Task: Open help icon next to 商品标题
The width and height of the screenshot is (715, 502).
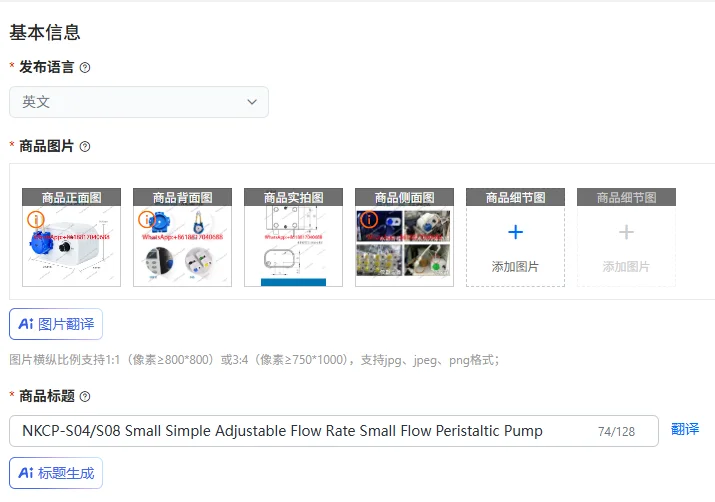Action: click(x=85, y=397)
